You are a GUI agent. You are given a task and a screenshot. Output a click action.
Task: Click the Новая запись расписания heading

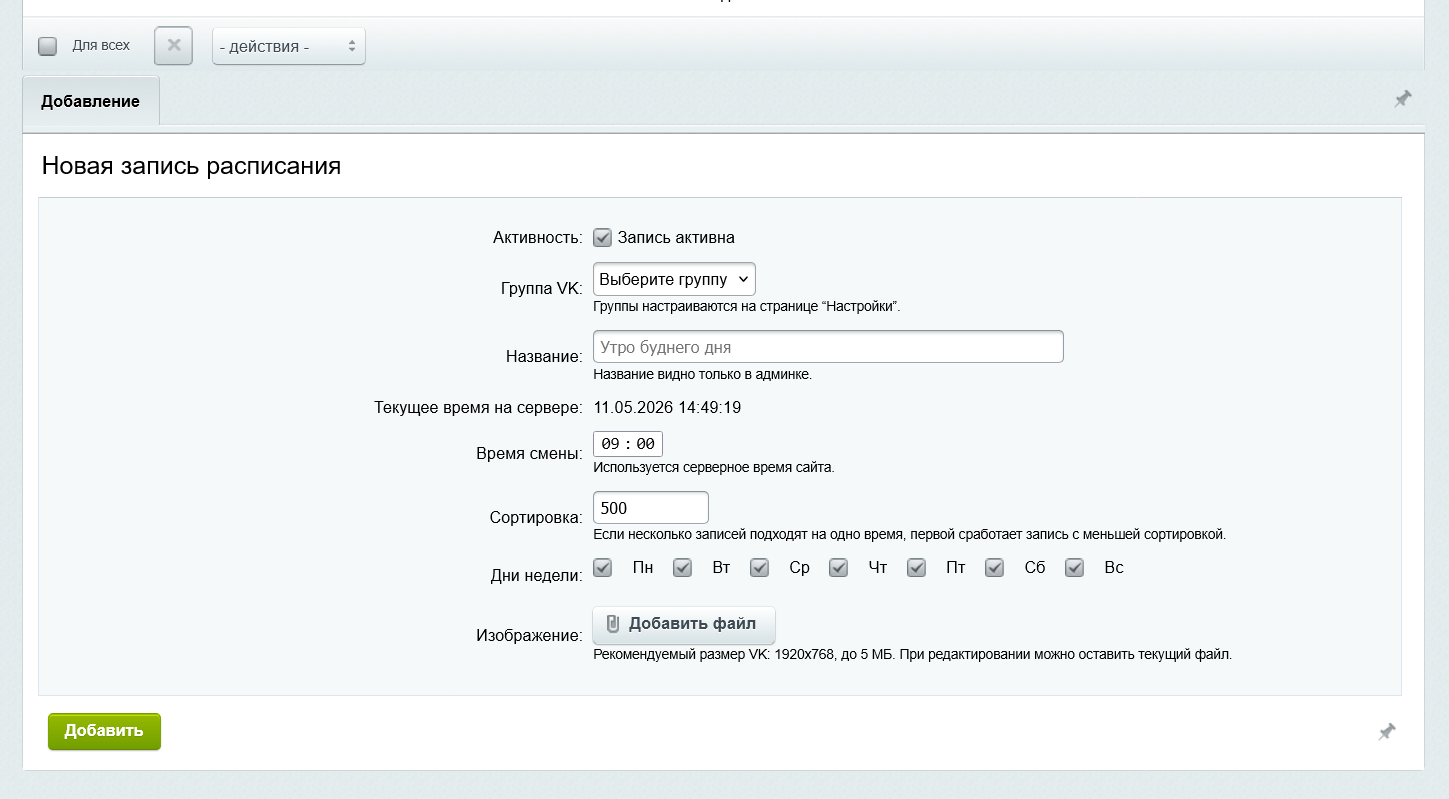191,166
